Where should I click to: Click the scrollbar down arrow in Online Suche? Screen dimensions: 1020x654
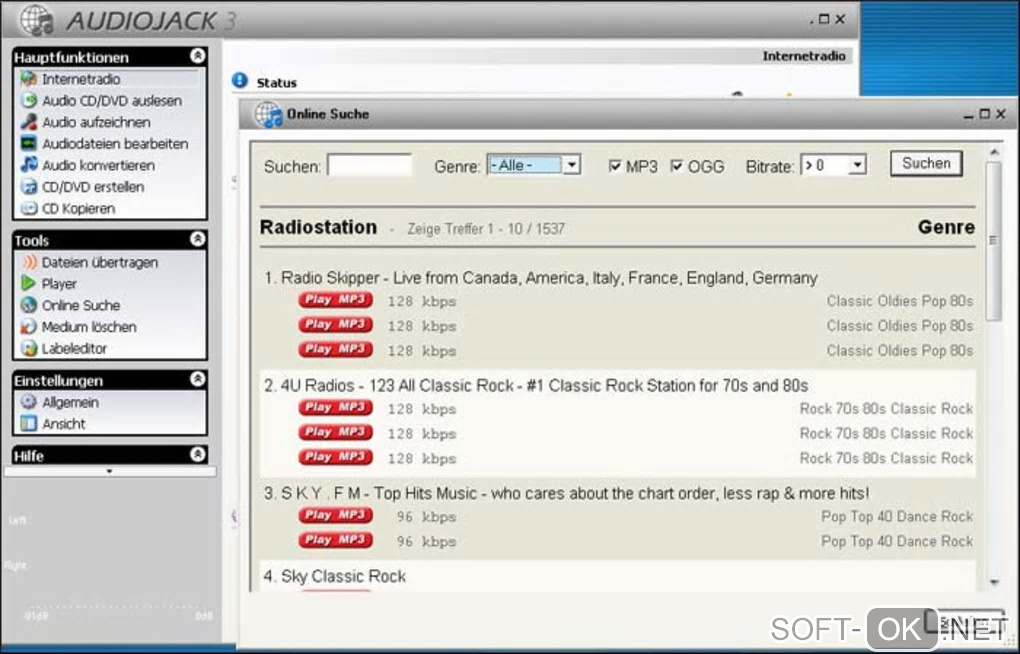(x=993, y=582)
